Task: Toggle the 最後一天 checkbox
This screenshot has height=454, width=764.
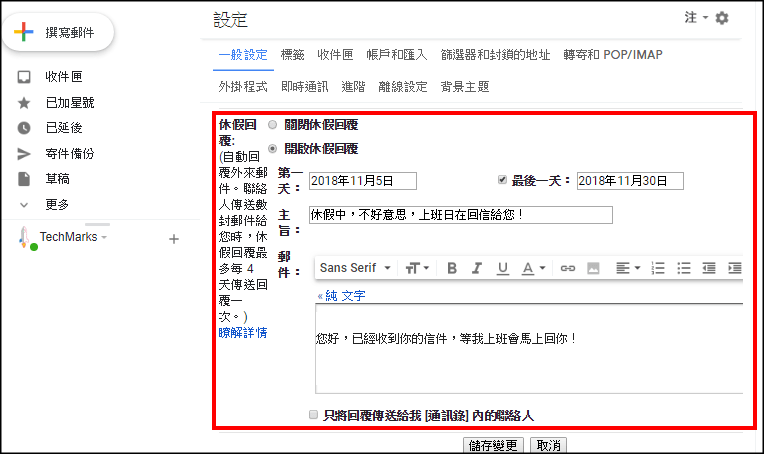Action: coord(502,180)
